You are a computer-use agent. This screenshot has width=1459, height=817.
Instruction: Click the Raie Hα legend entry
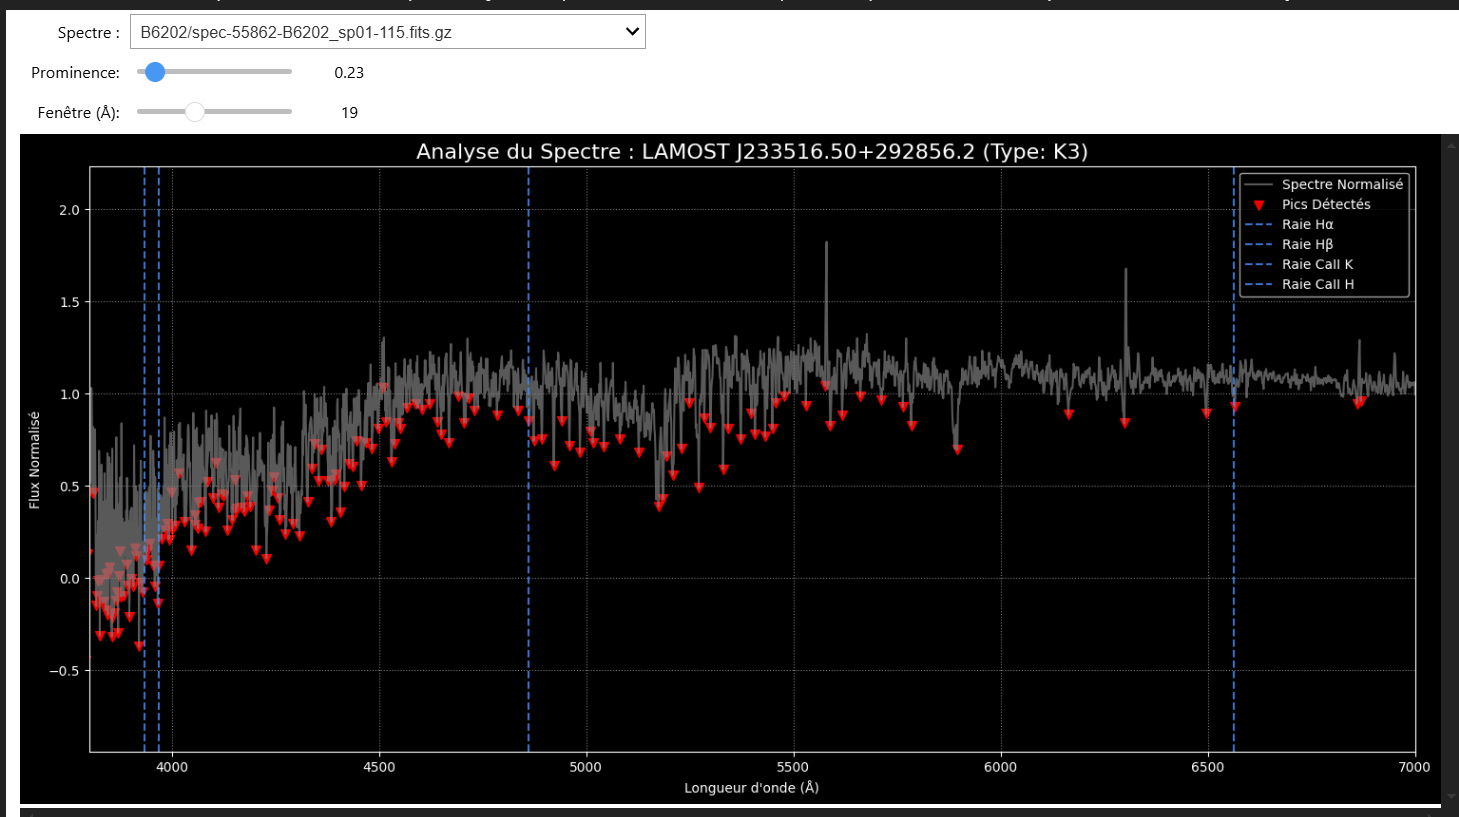1307,224
